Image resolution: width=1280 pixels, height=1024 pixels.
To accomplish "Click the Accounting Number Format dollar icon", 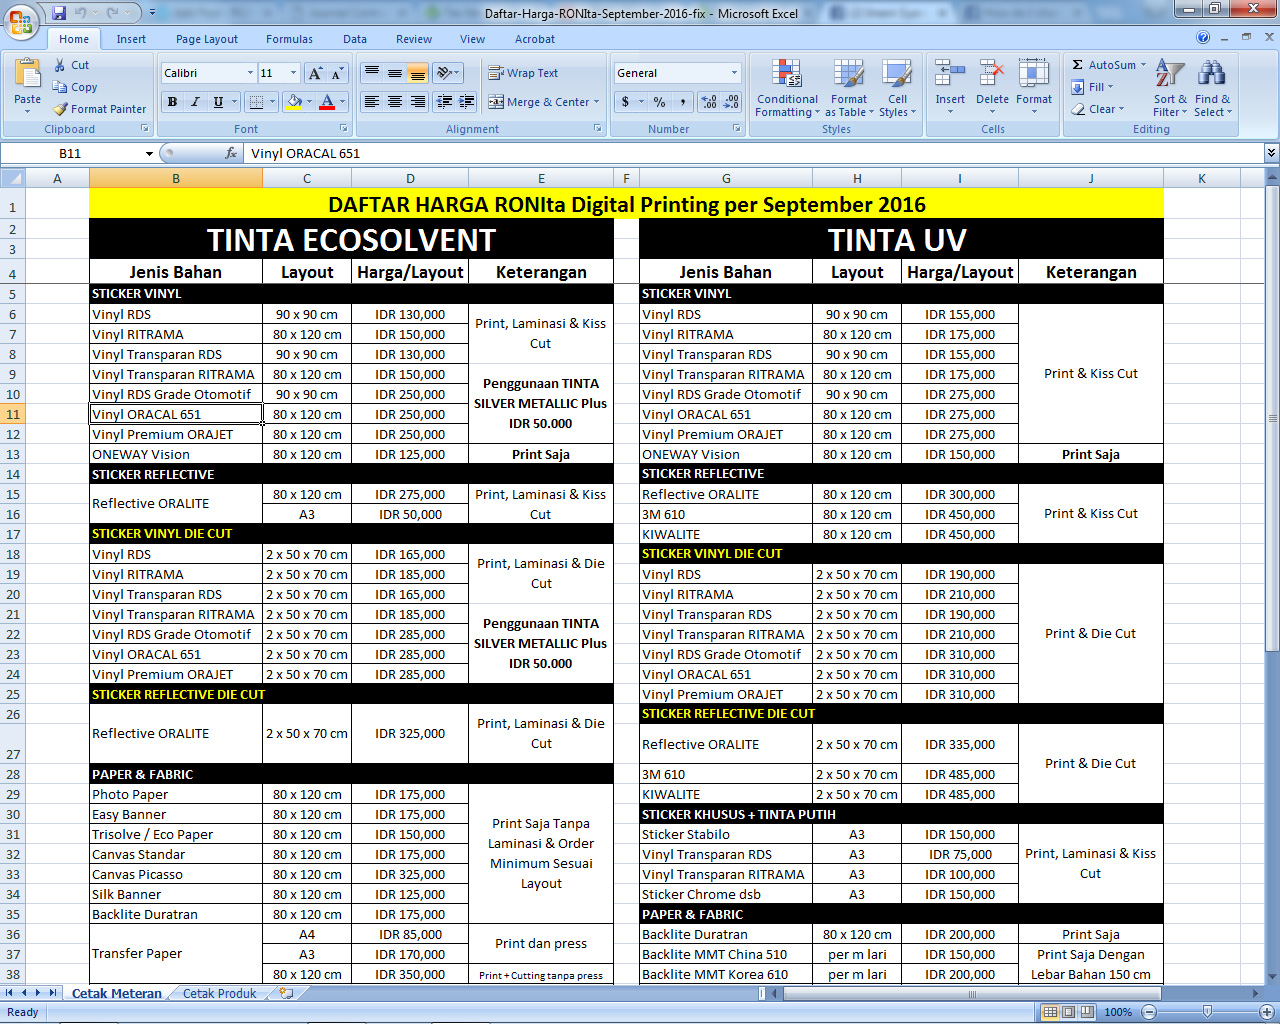I will (x=625, y=102).
